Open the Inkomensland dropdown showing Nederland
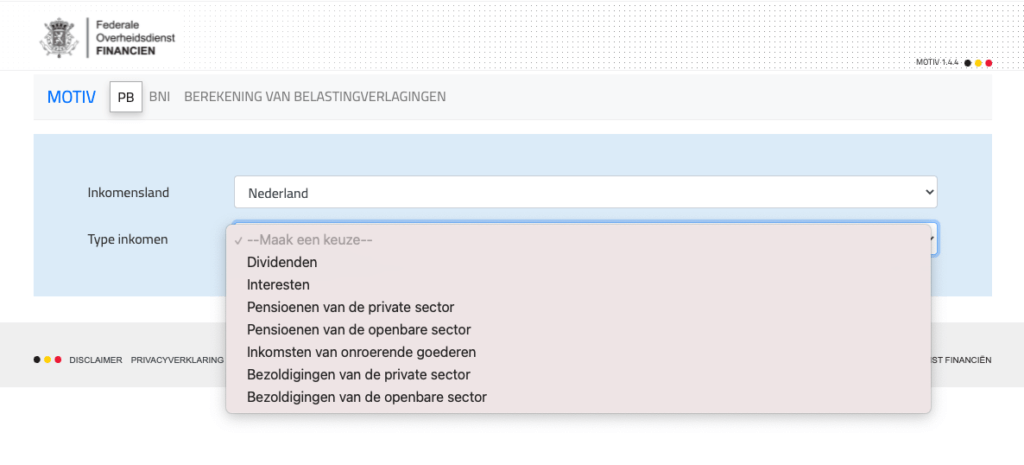Image resolution: width=1024 pixels, height=465 pixels. 585,192
